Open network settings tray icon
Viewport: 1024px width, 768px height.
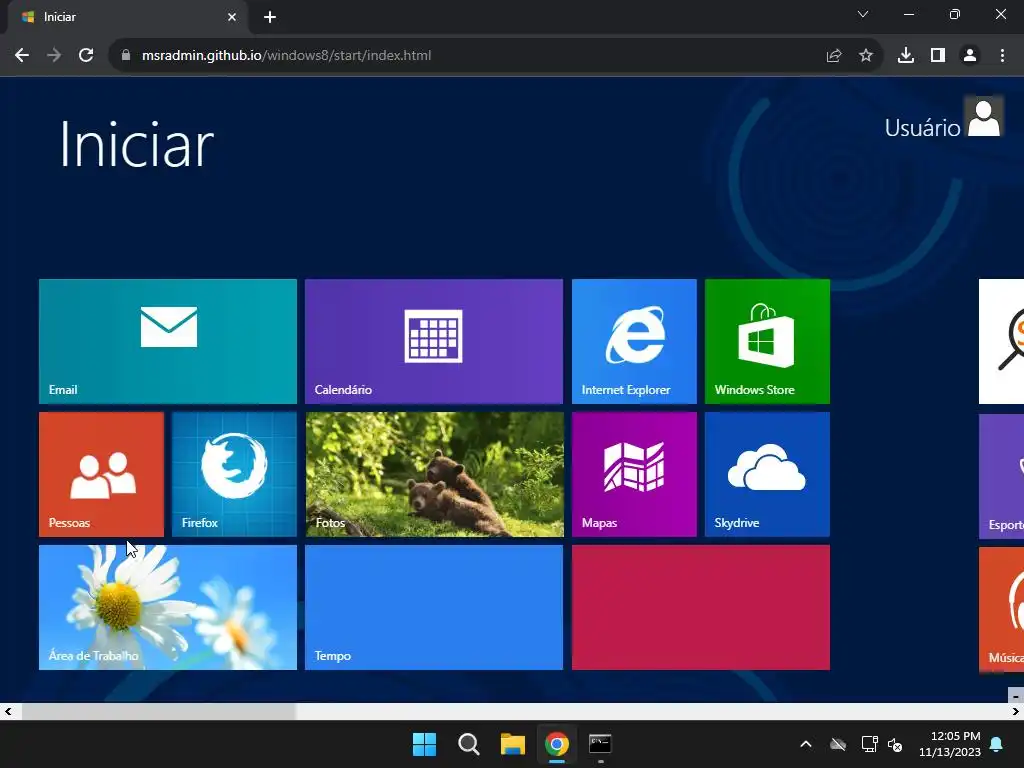tap(869, 744)
